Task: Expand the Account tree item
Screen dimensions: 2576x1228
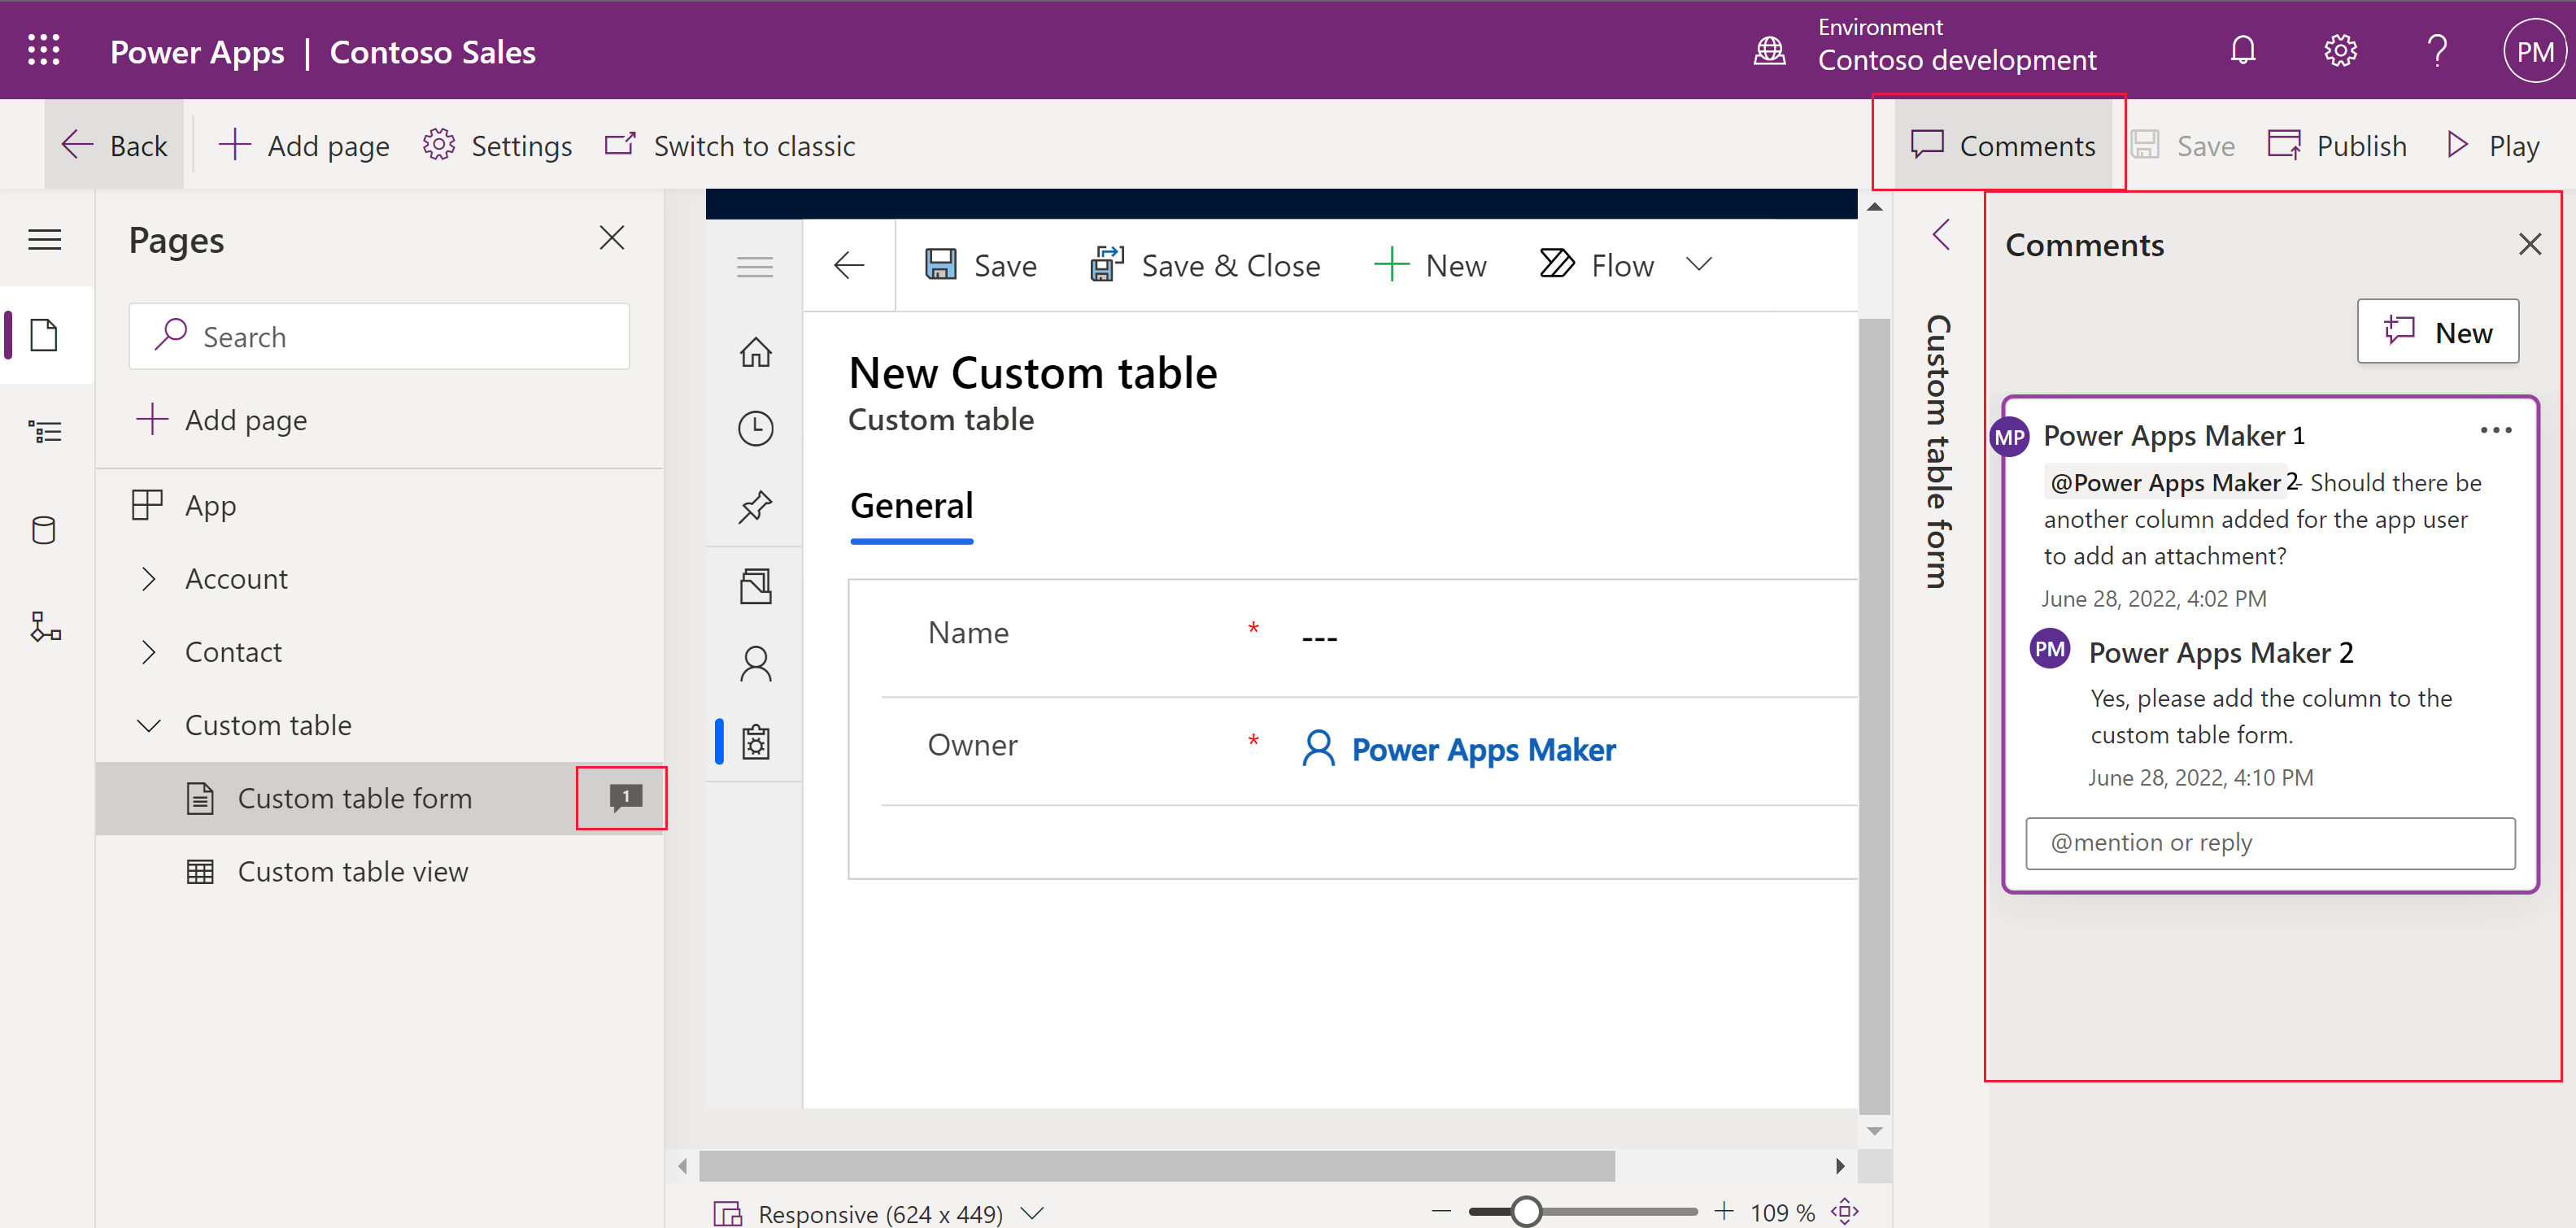Action: (x=150, y=578)
